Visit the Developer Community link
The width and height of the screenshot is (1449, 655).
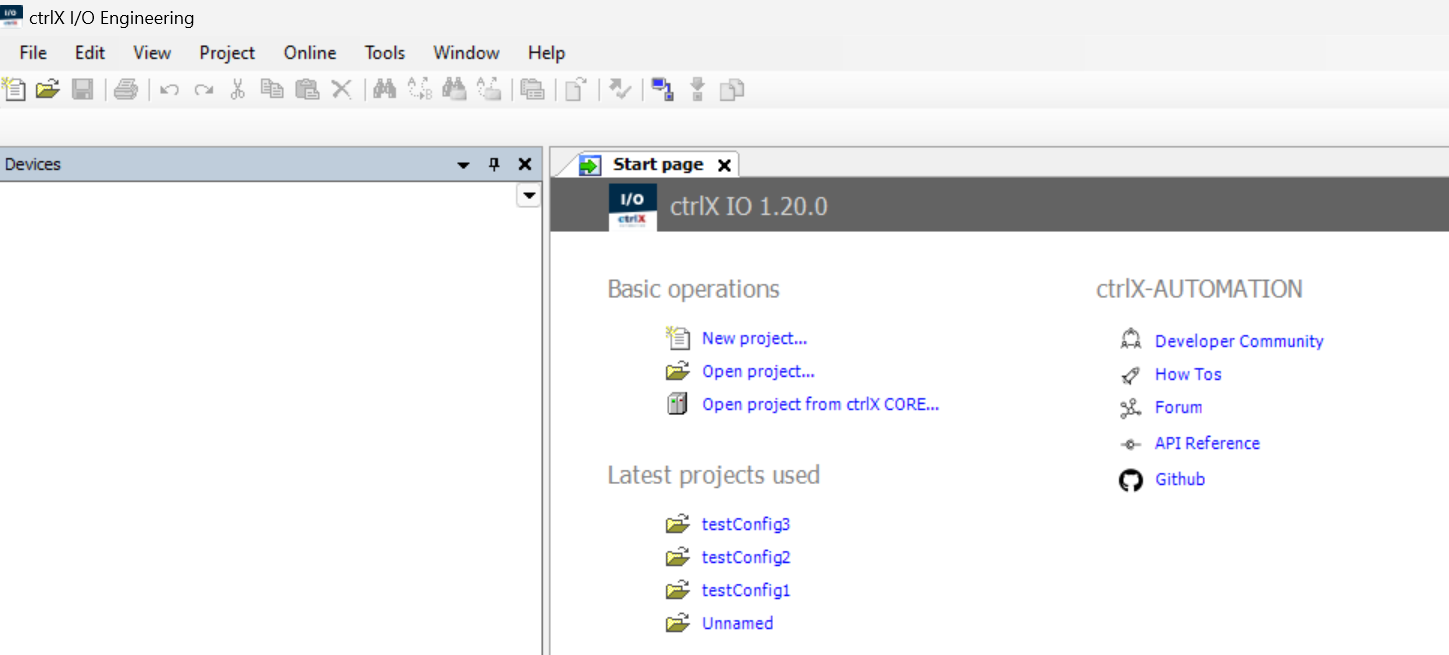coord(1239,341)
